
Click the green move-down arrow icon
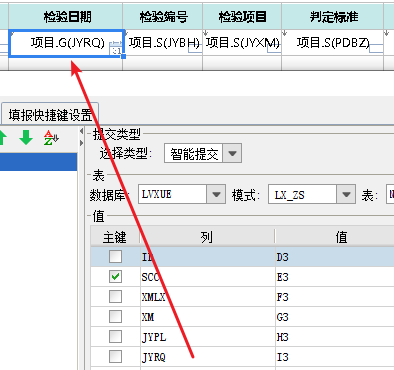click(x=26, y=137)
